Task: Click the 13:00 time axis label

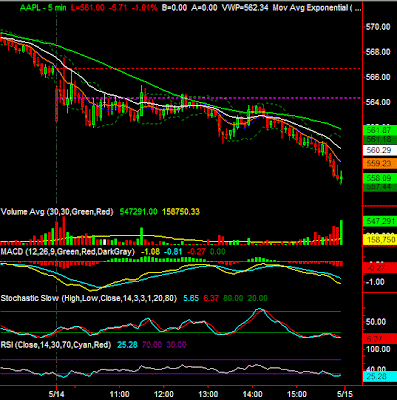Action: click(208, 394)
